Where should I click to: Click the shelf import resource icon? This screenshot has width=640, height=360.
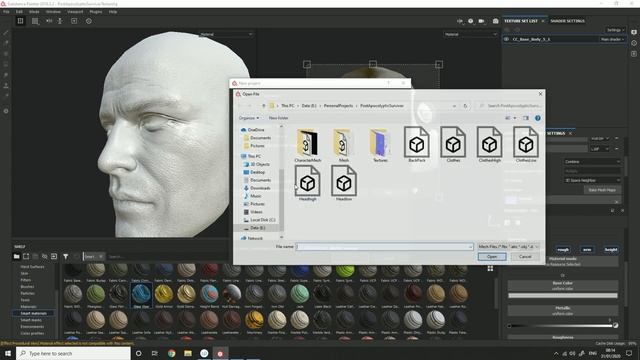pyautogui.click(x=54, y=256)
